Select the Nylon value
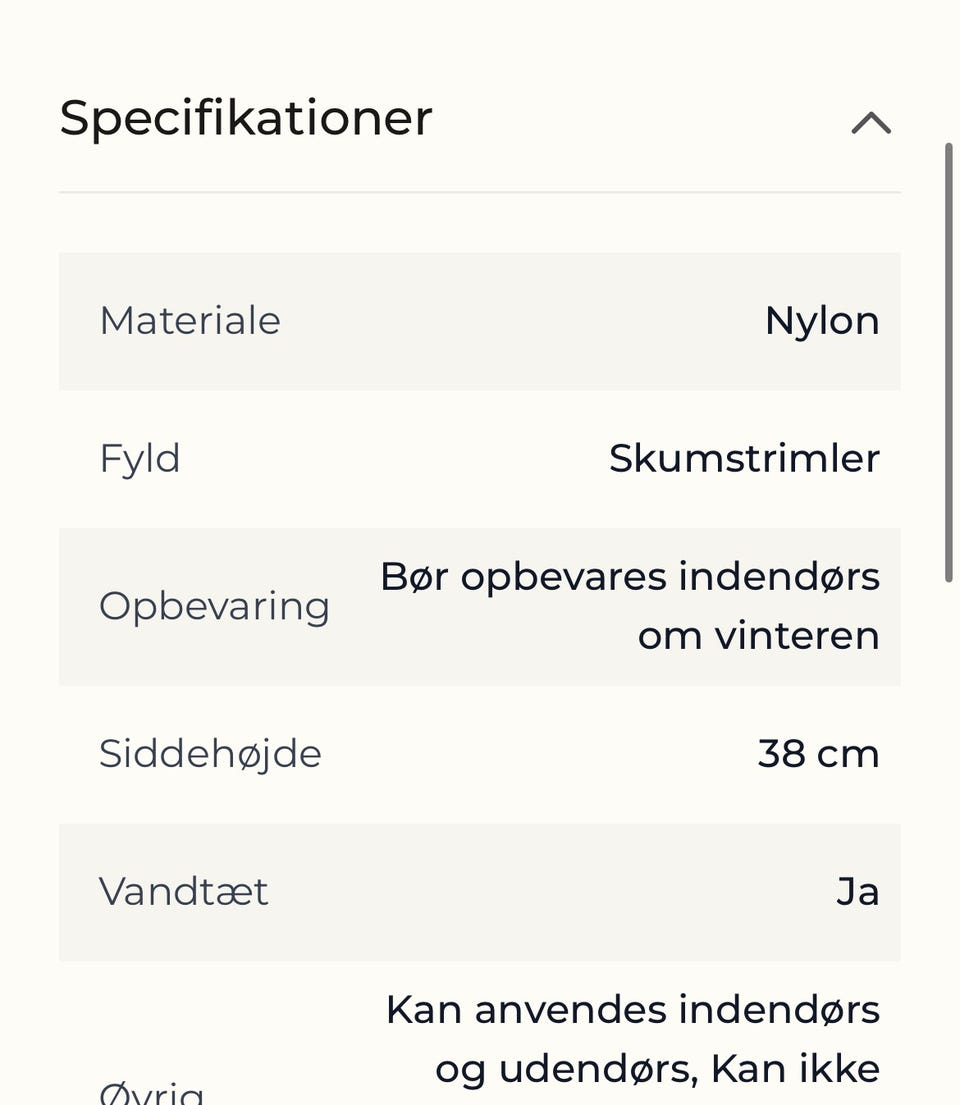This screenshot has height=1105, width=960. [x=822, y=321]
